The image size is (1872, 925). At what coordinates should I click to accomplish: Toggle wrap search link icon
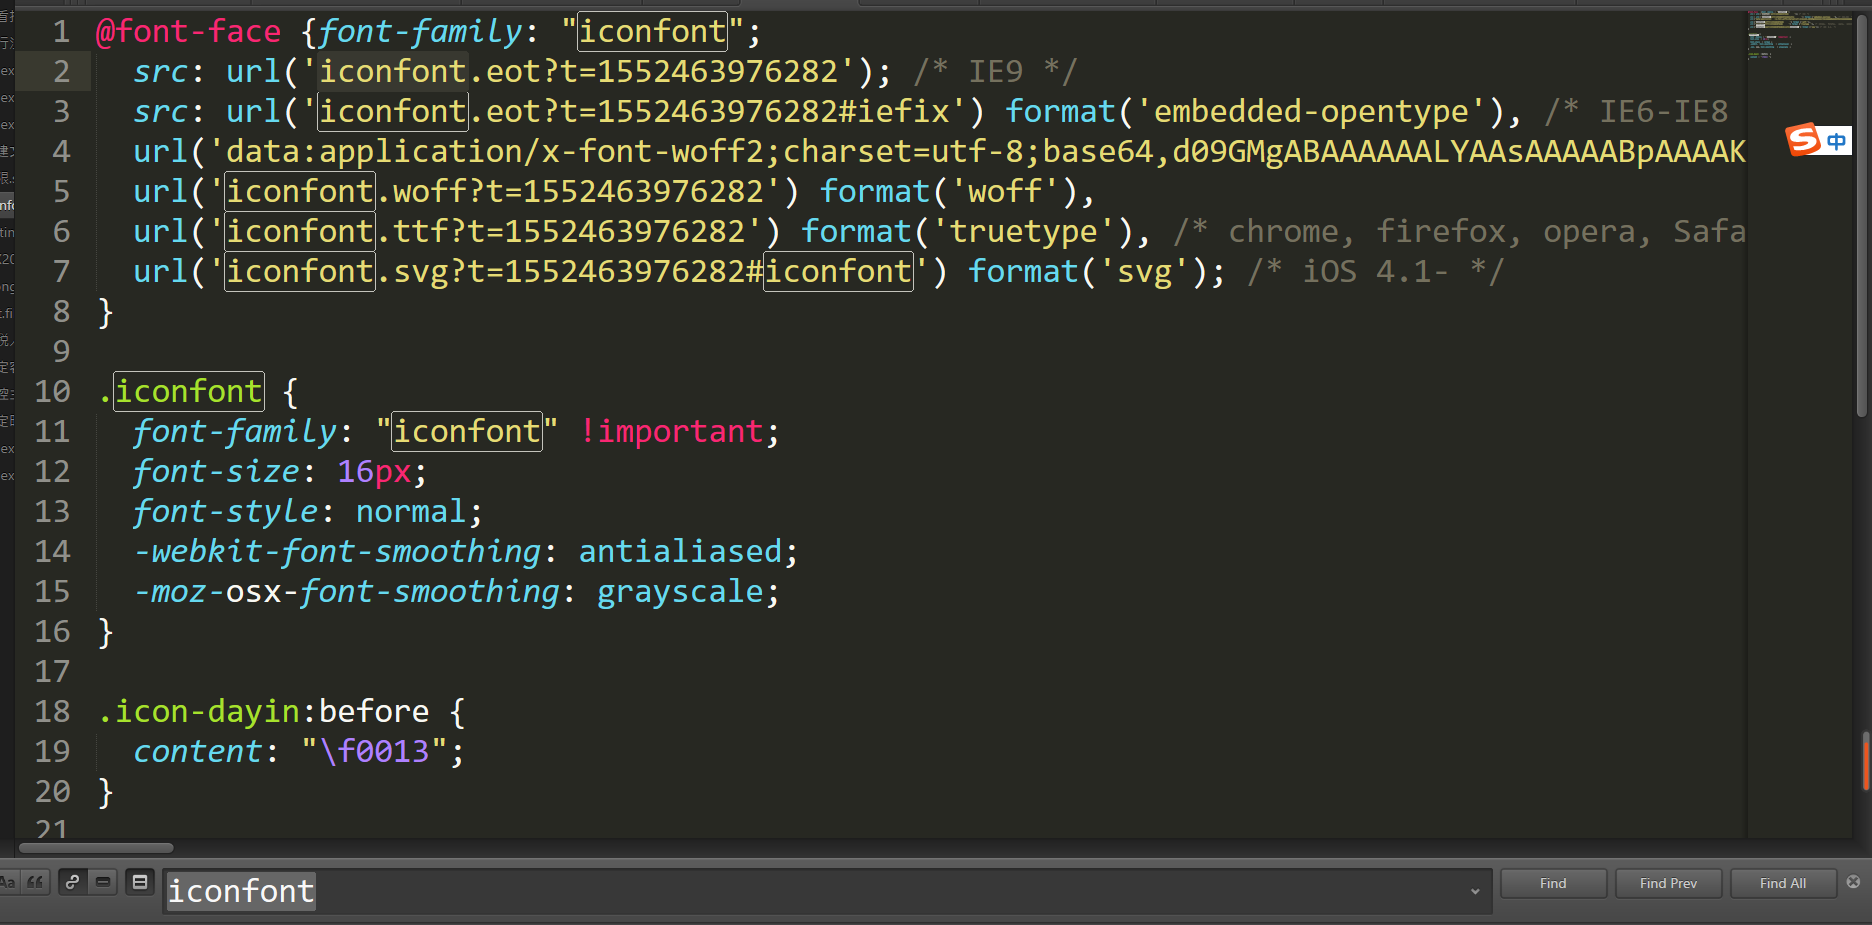tap(72, 882)
